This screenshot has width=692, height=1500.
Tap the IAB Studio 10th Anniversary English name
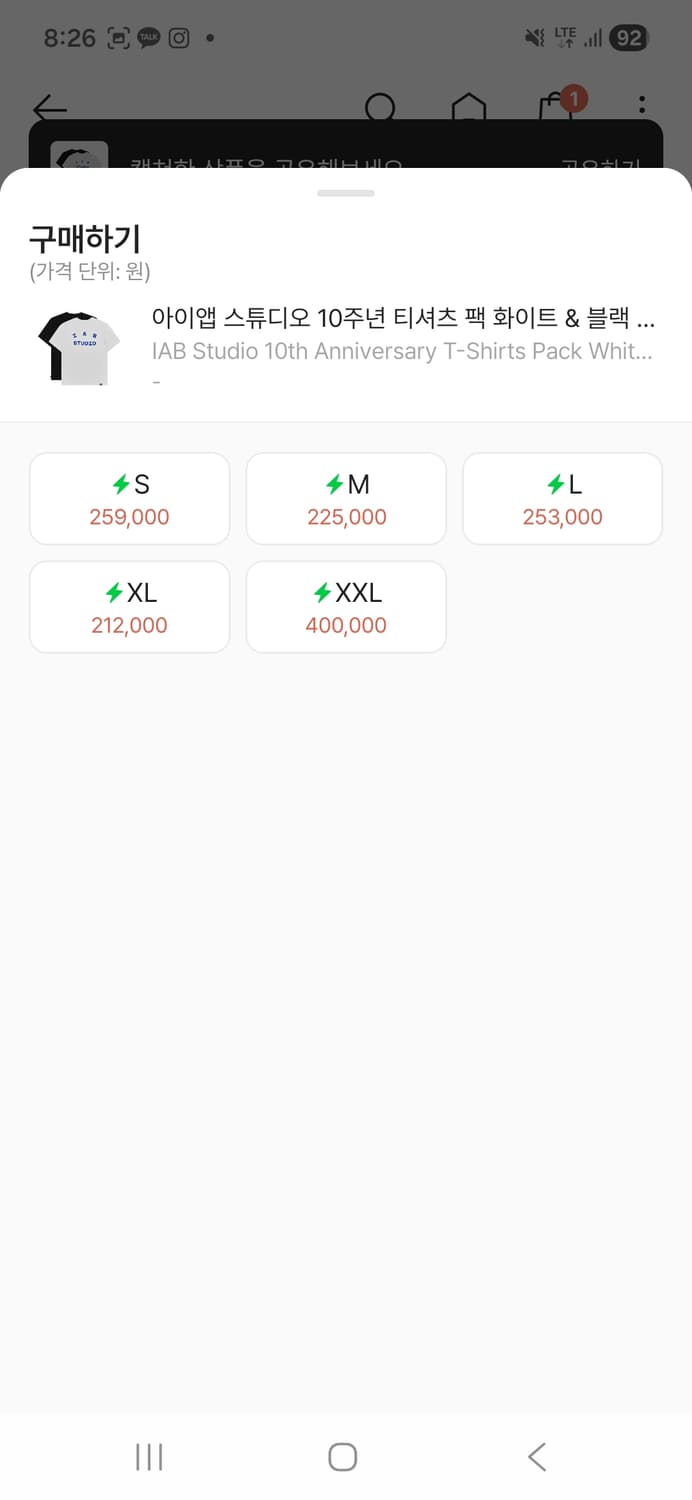tap(402, 351)
